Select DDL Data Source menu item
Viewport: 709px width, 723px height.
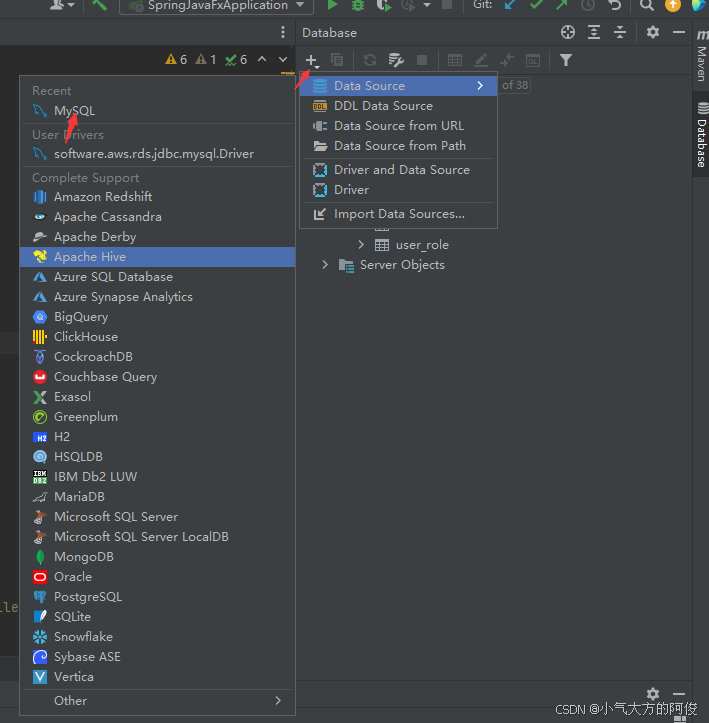pos(398,106)
